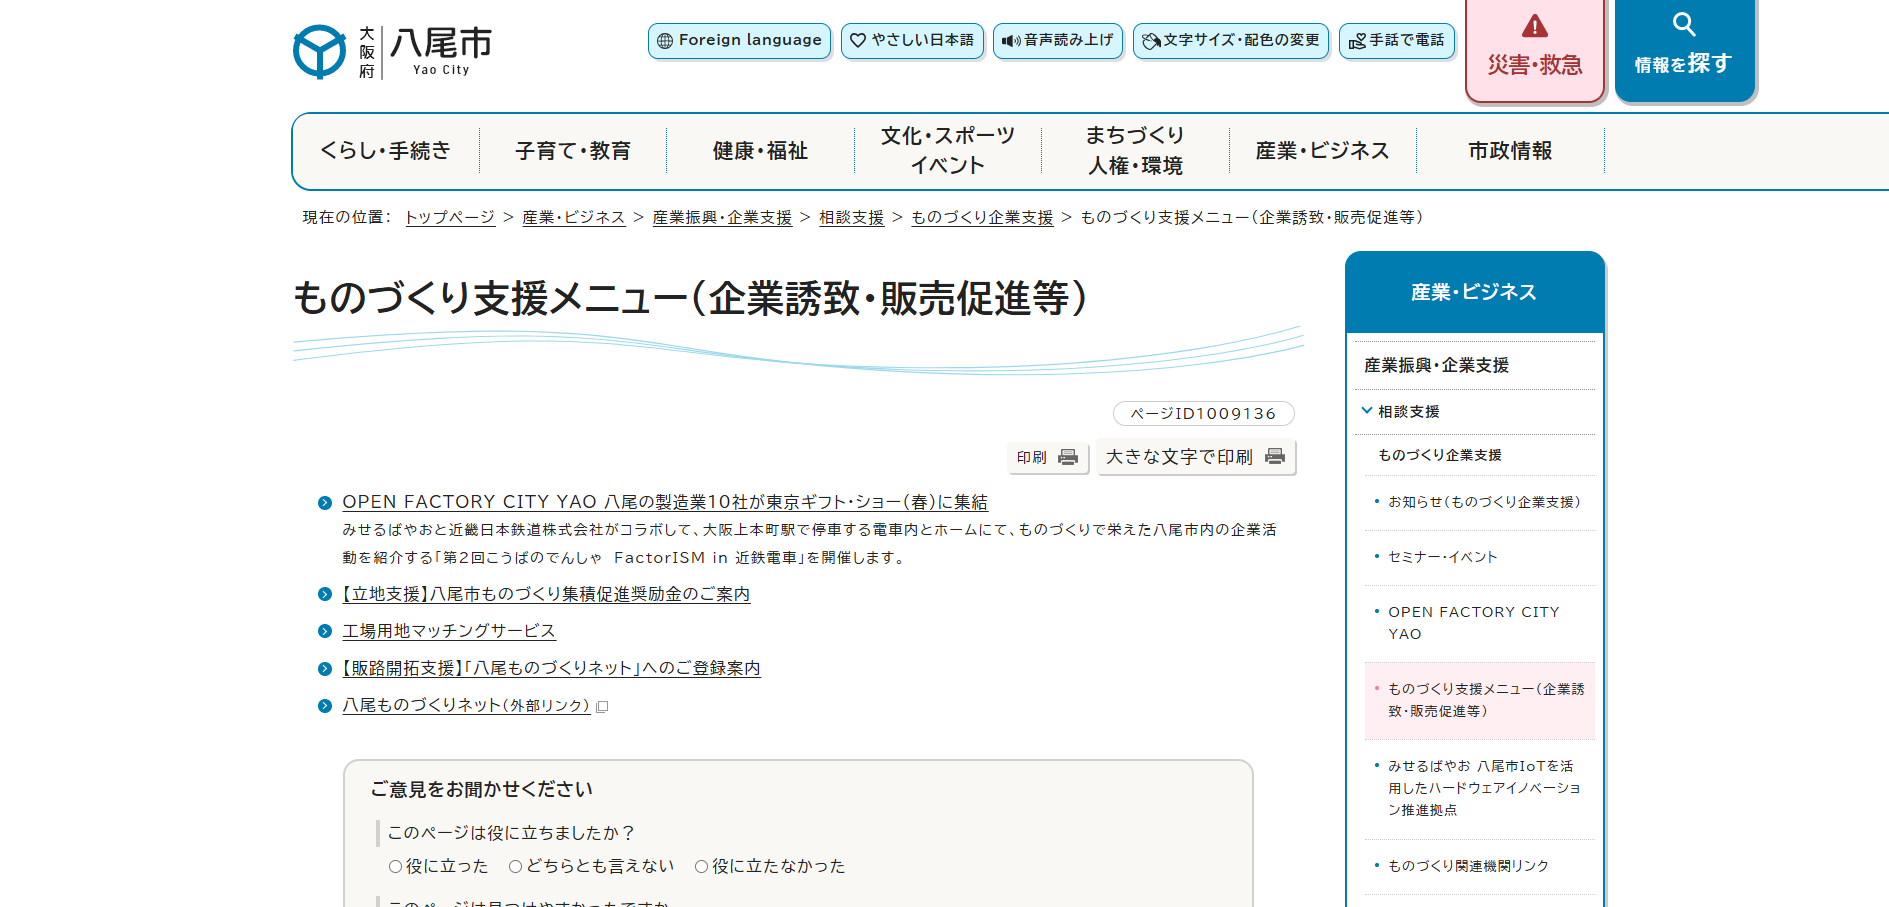Open 産業・ビジネス navigation menu
This screenshot has width=1889, height=907.
pyautogui.click(x=1323, y=151)
